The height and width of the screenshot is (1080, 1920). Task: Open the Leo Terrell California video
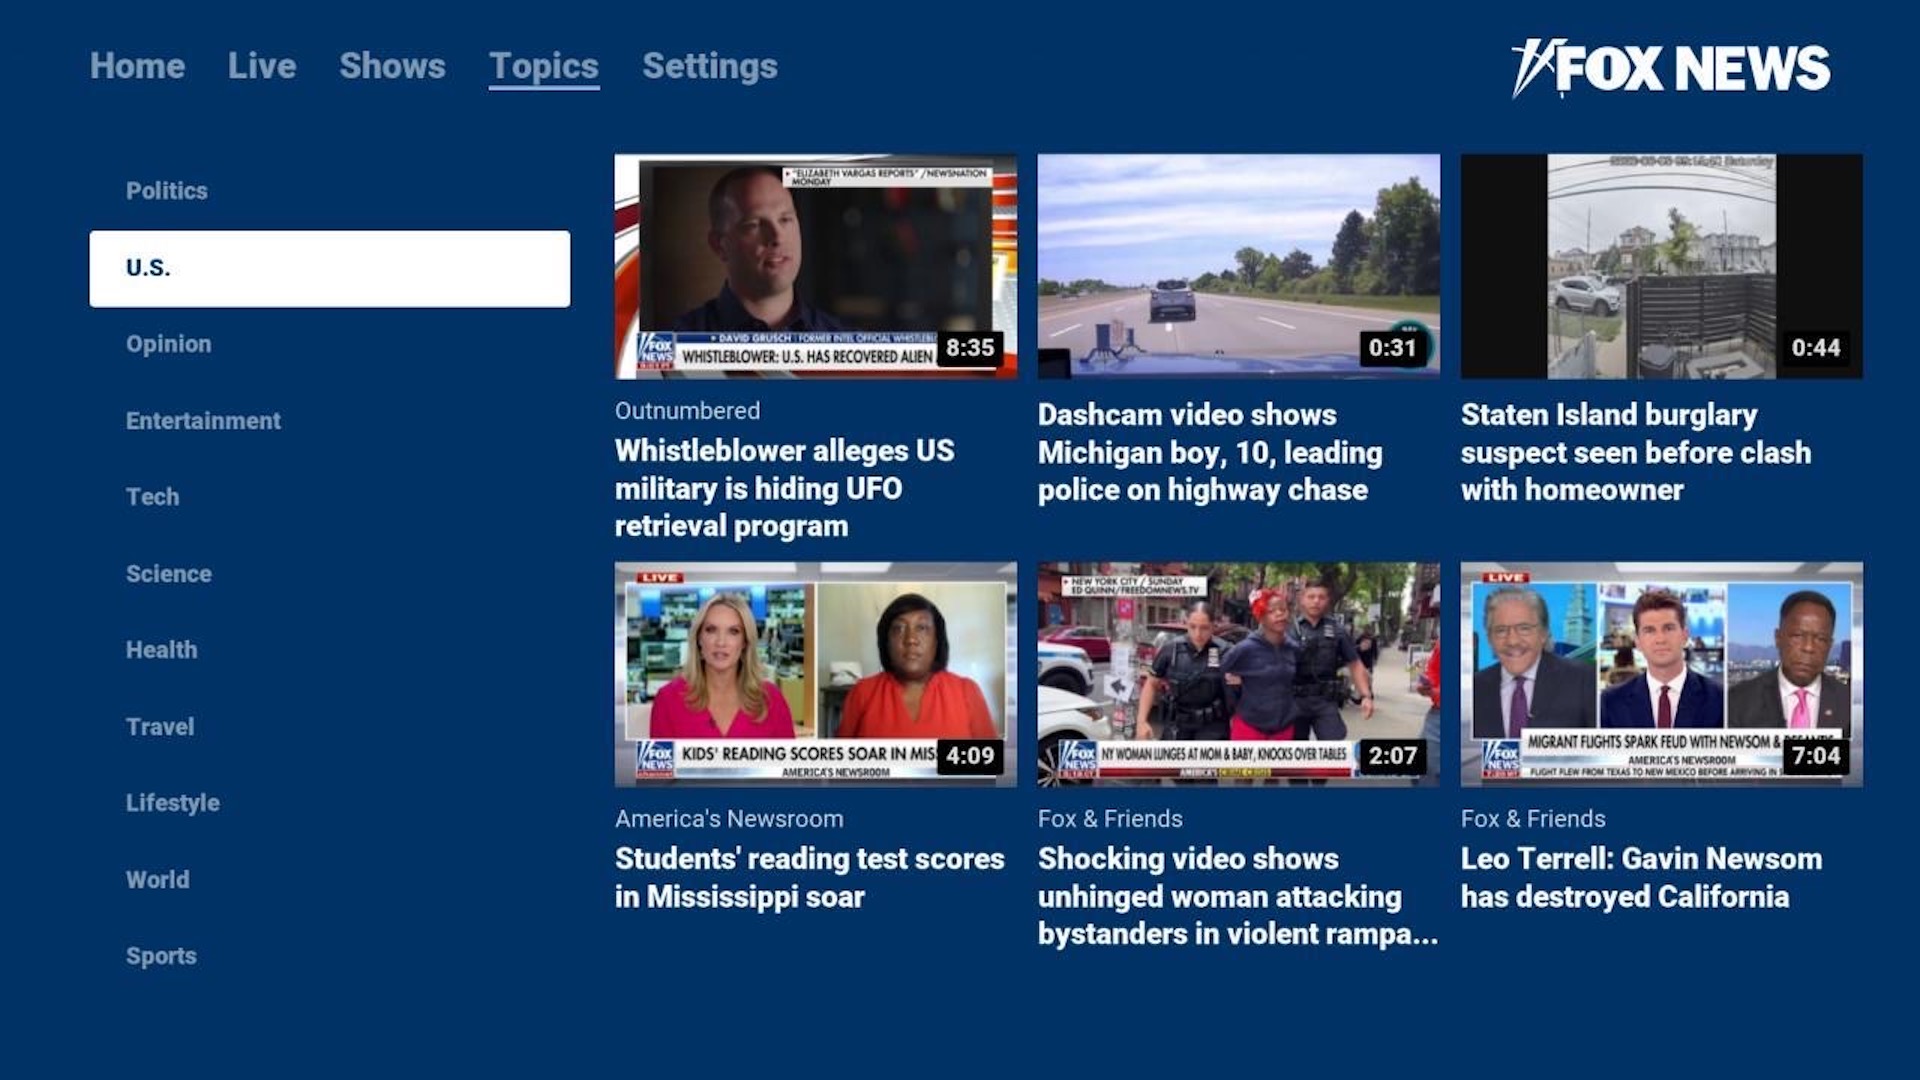(x=1660, y=674)
